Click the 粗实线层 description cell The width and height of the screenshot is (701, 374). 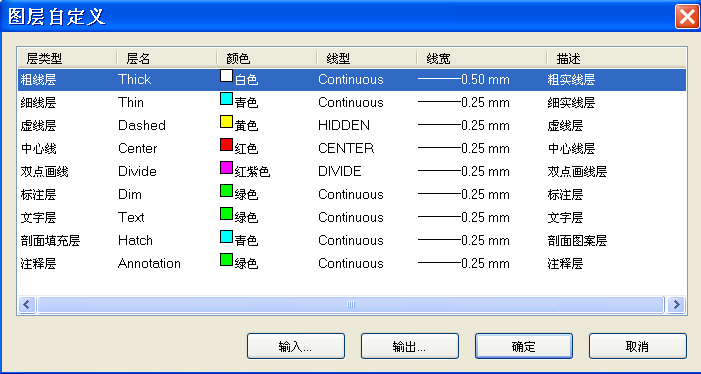(571, 80)
